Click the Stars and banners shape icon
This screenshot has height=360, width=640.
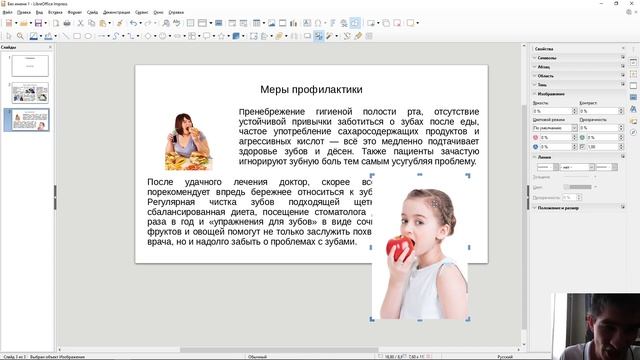pyautogui.click(x=221, y=36)
